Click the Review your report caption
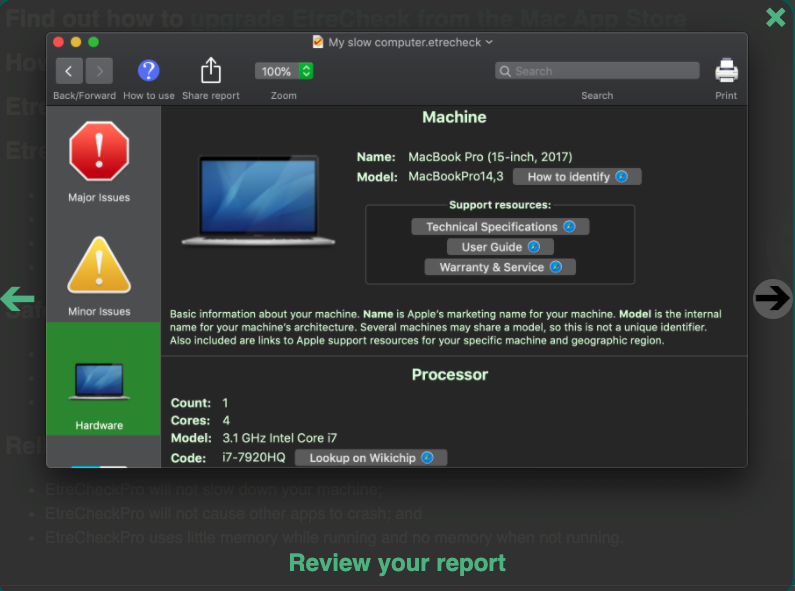 coord(397,563)
